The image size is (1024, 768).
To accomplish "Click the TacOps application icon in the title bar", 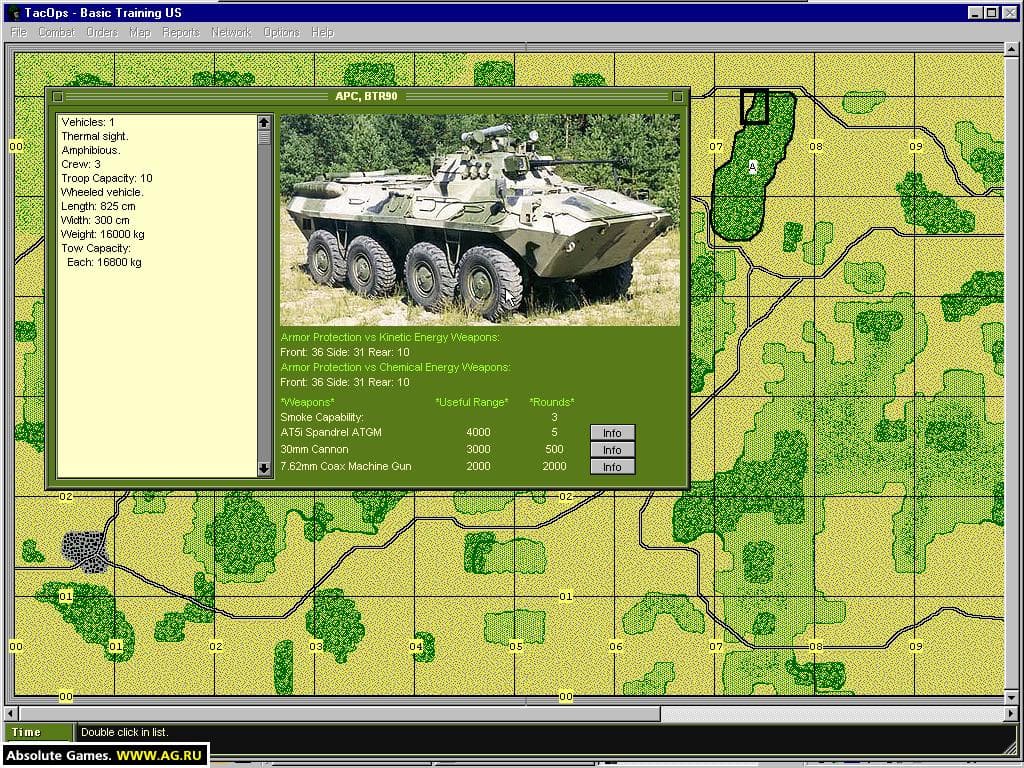I will [11, 12].
